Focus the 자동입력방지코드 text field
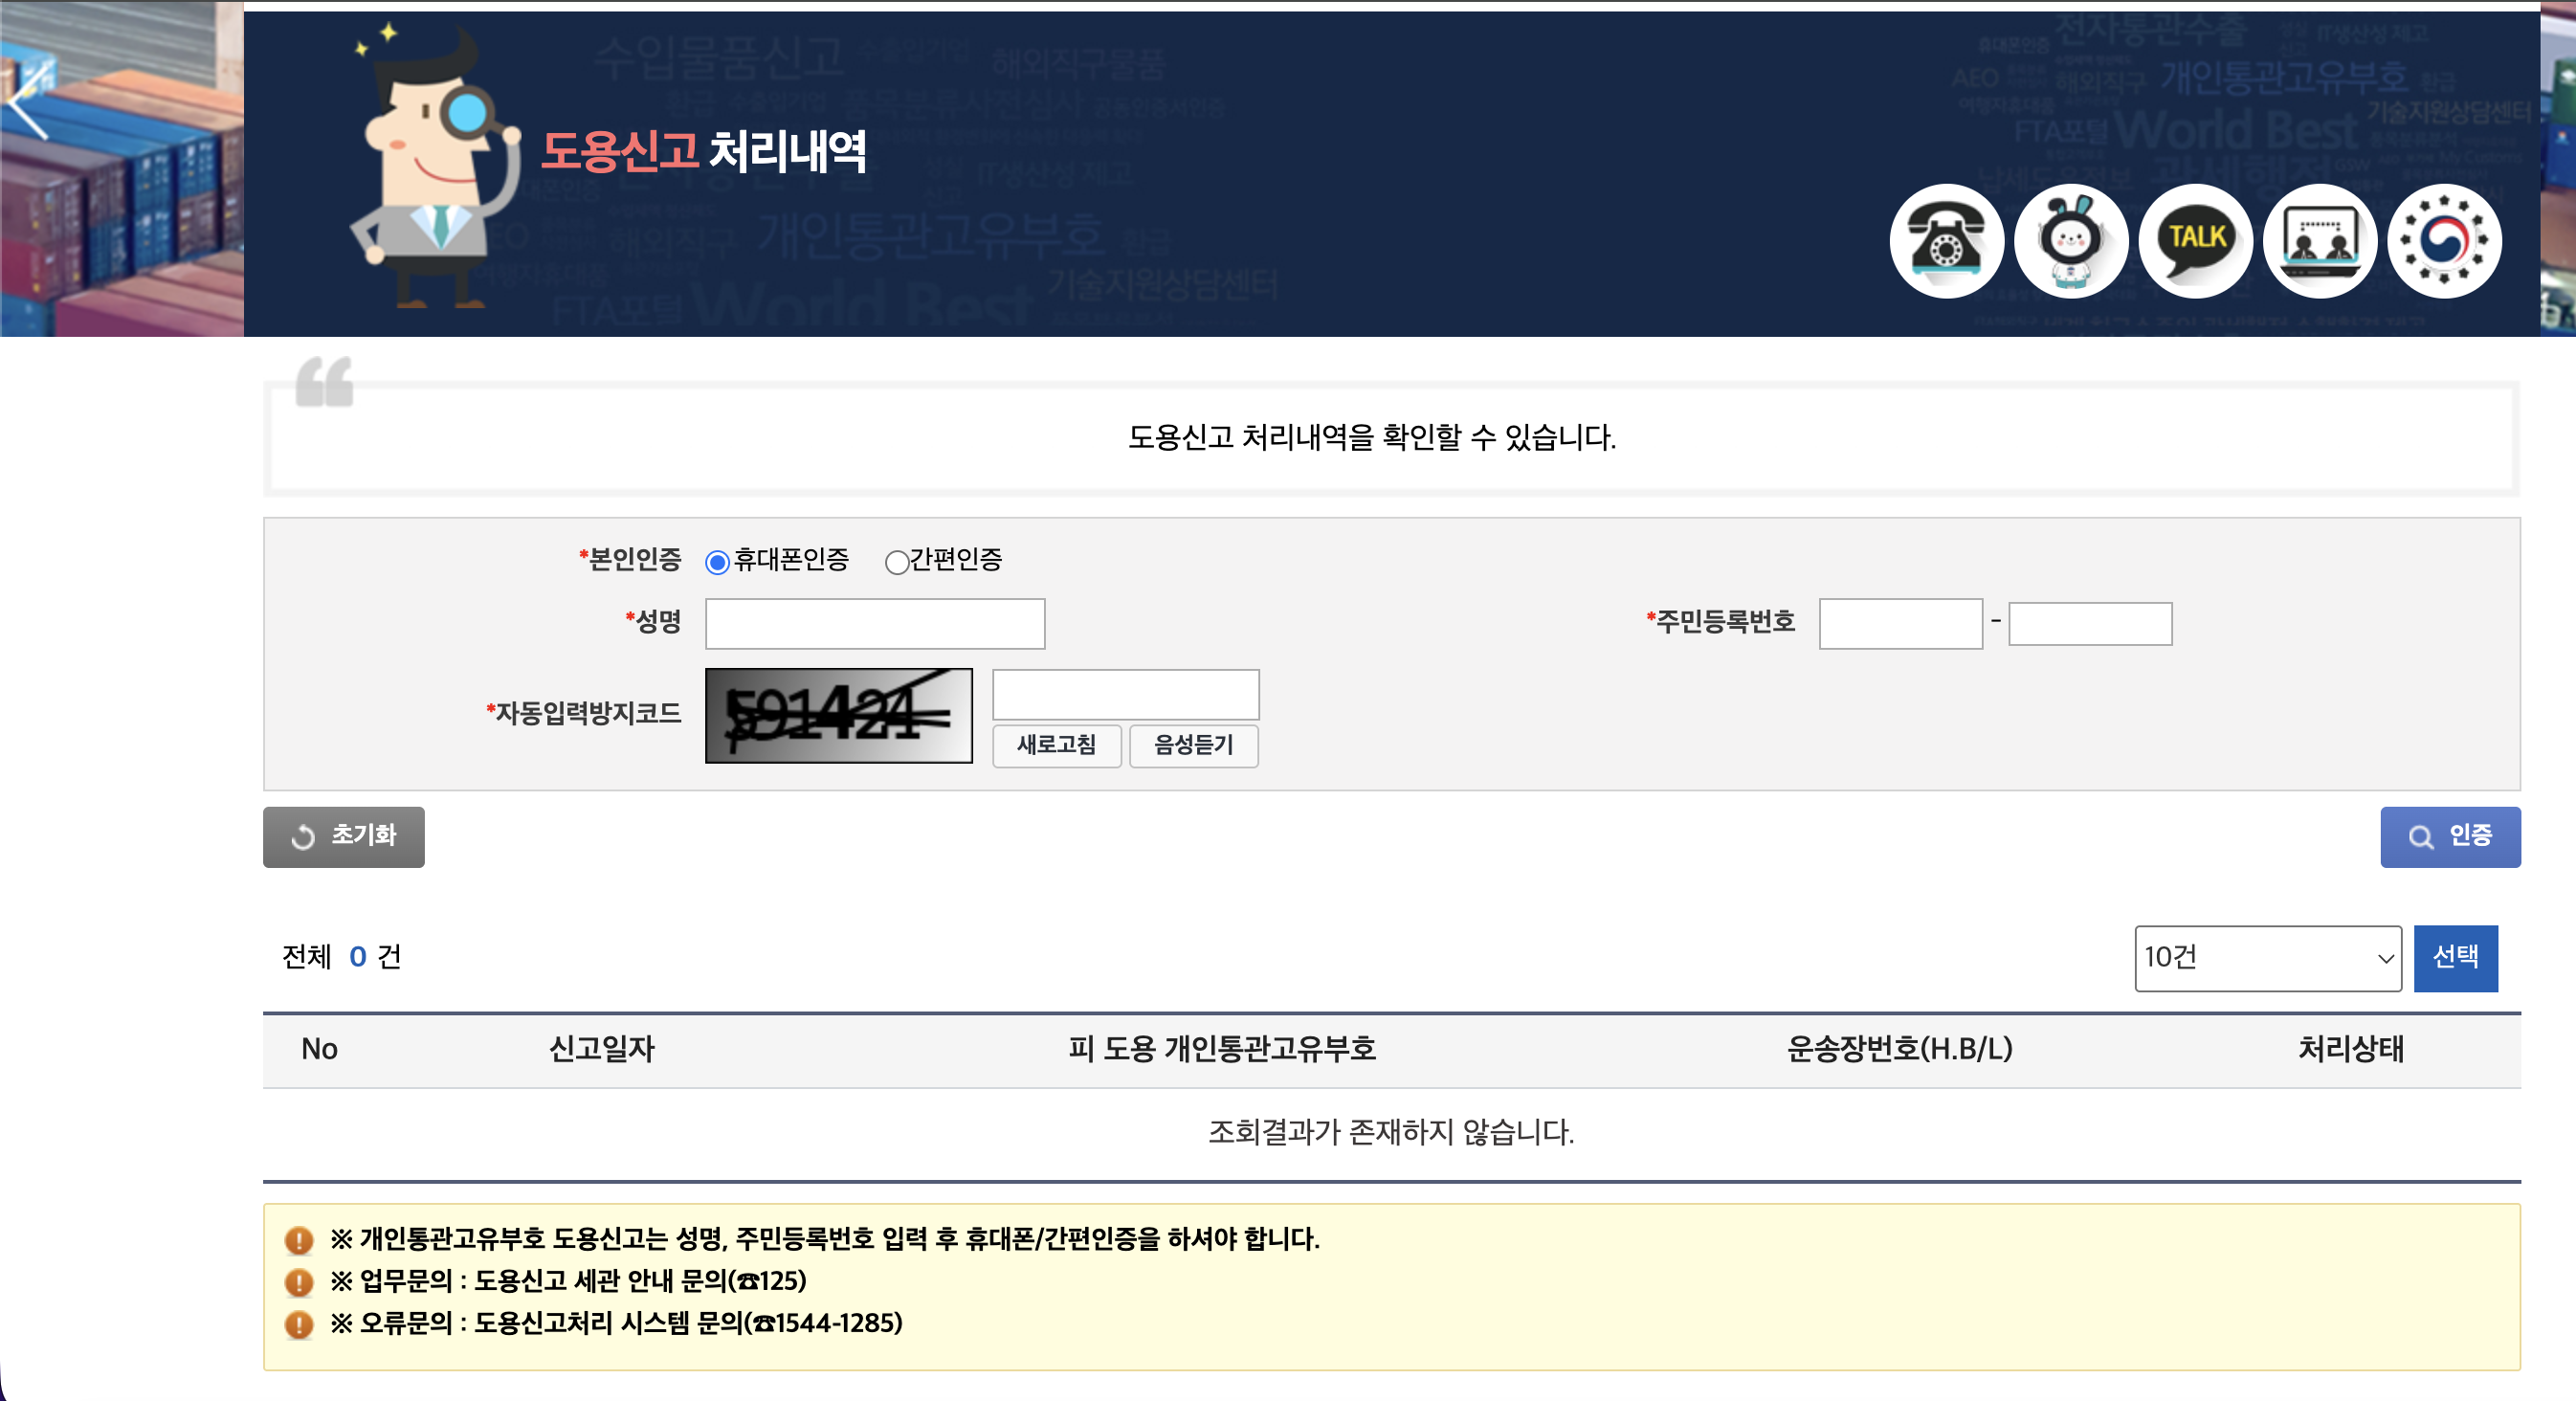The image size is (2576, 1401). 1125,694
